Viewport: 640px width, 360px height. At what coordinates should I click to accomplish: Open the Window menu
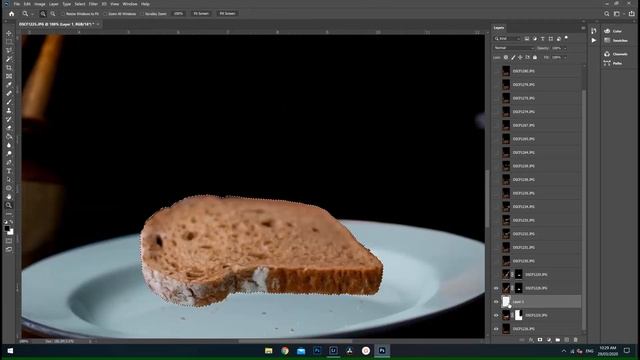point(130,4)
